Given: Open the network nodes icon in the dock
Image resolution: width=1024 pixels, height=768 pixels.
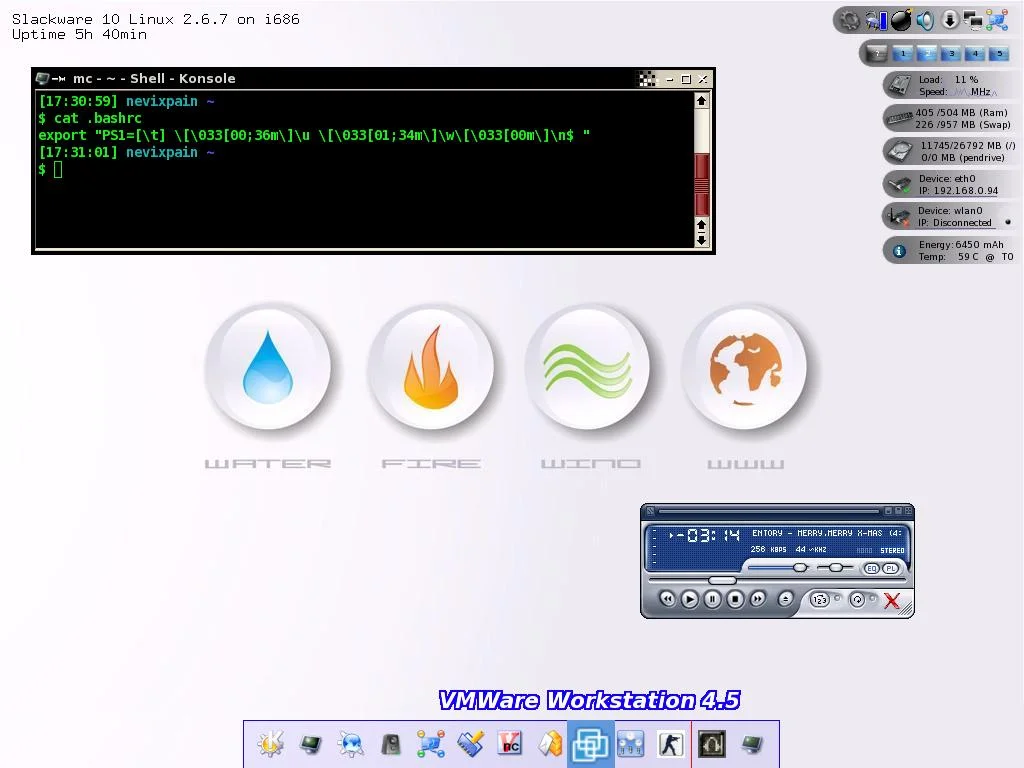Looking at the screenshot, I should tap(431, 744).
